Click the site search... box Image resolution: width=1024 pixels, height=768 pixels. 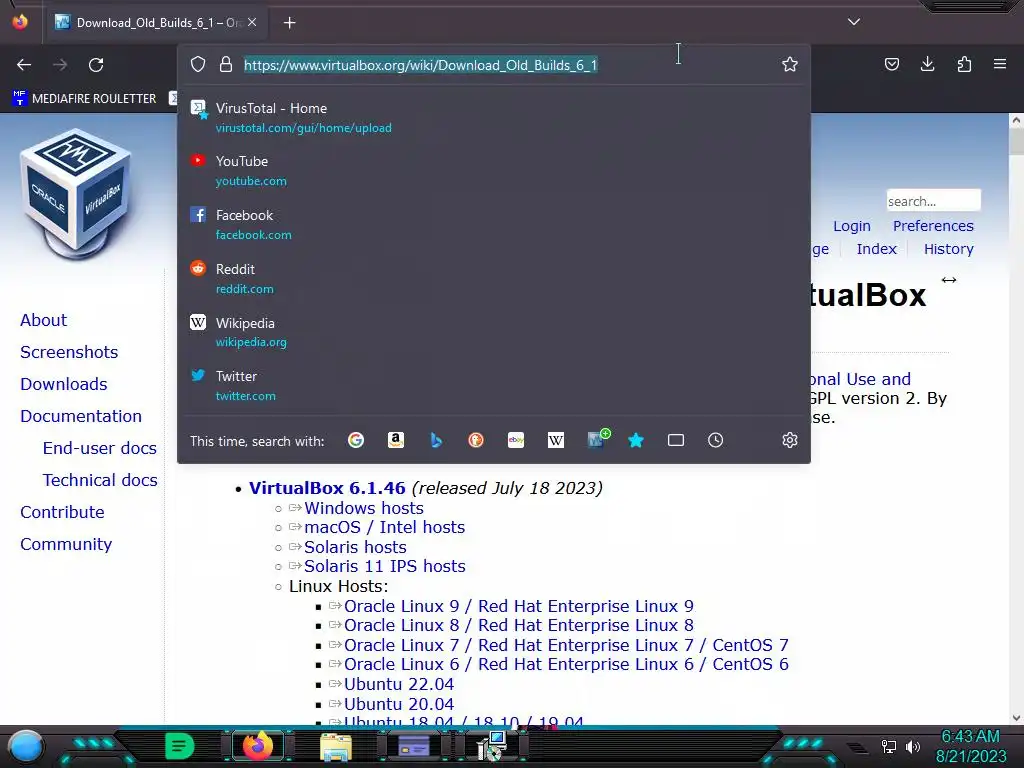933,200
